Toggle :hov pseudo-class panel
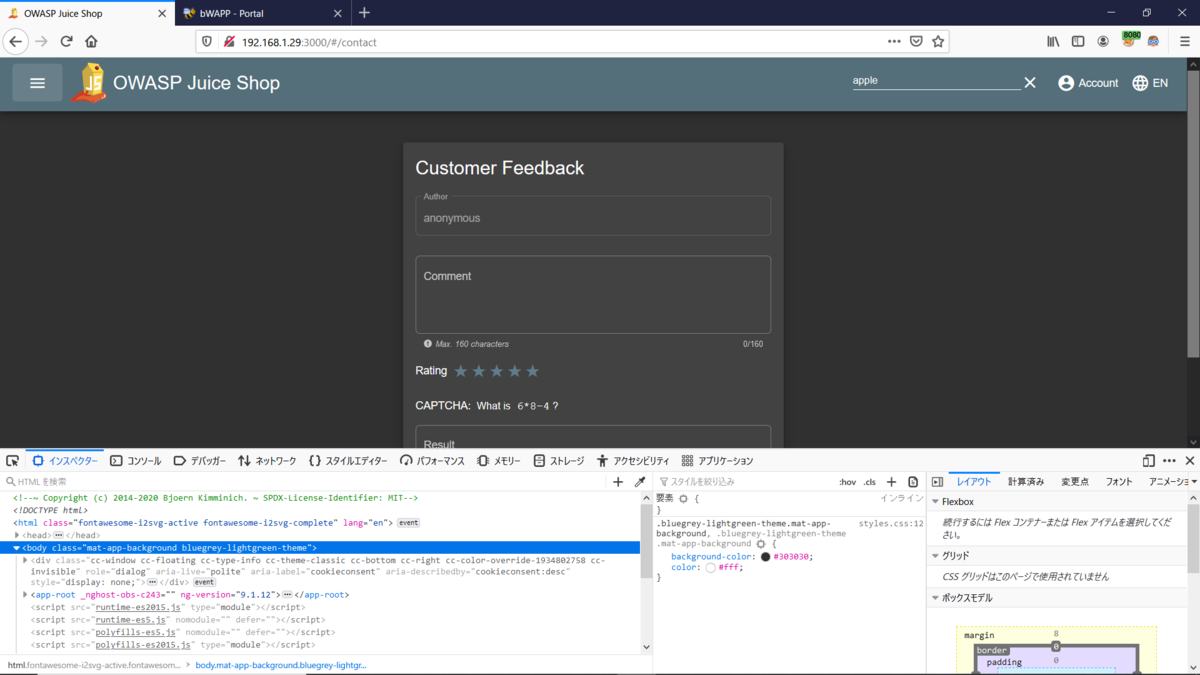Screen dimensions: 1200x675 point(847,482)
